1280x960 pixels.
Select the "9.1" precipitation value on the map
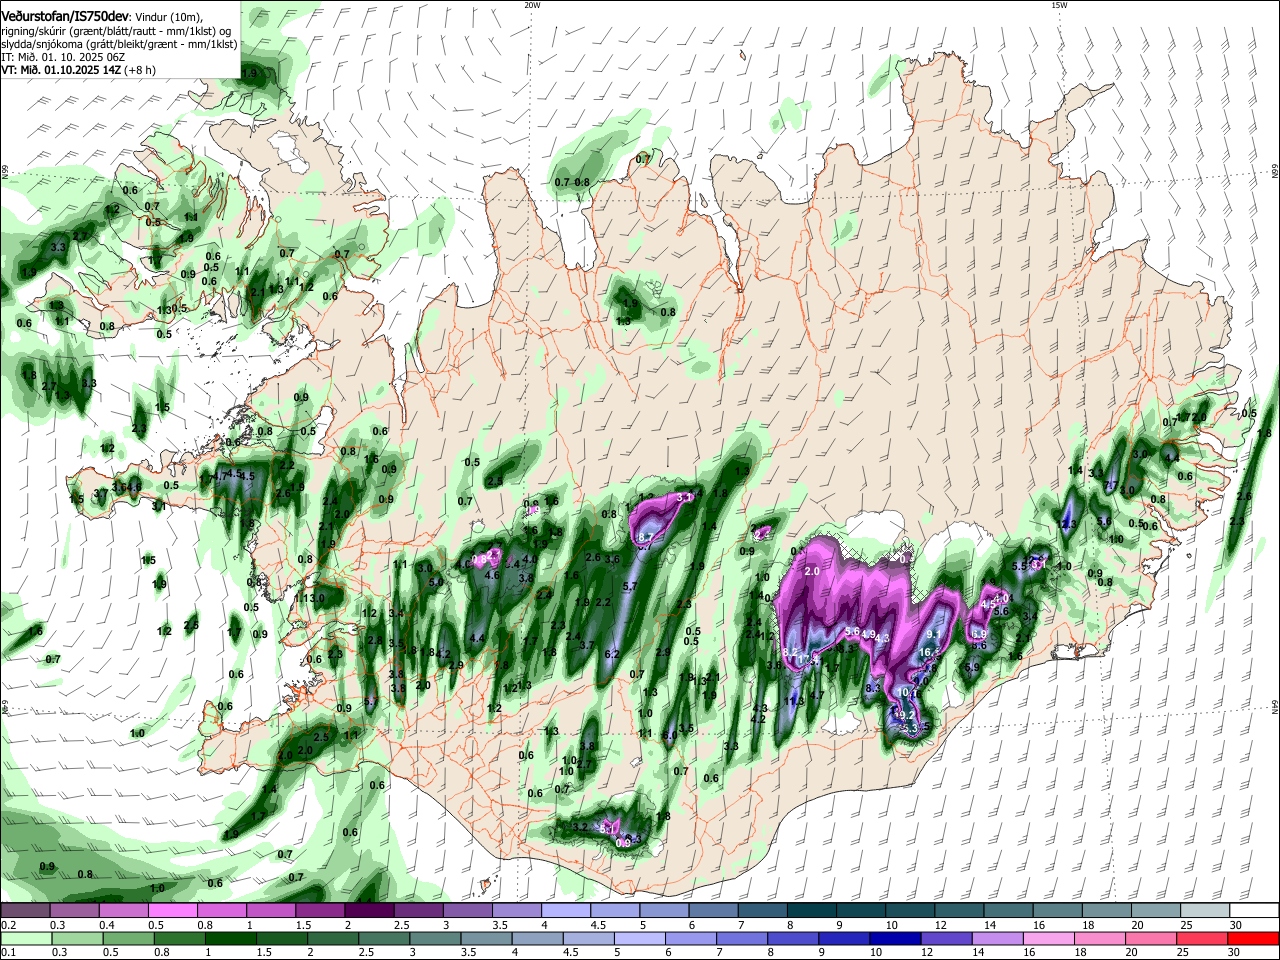click(x=934, y=634)
